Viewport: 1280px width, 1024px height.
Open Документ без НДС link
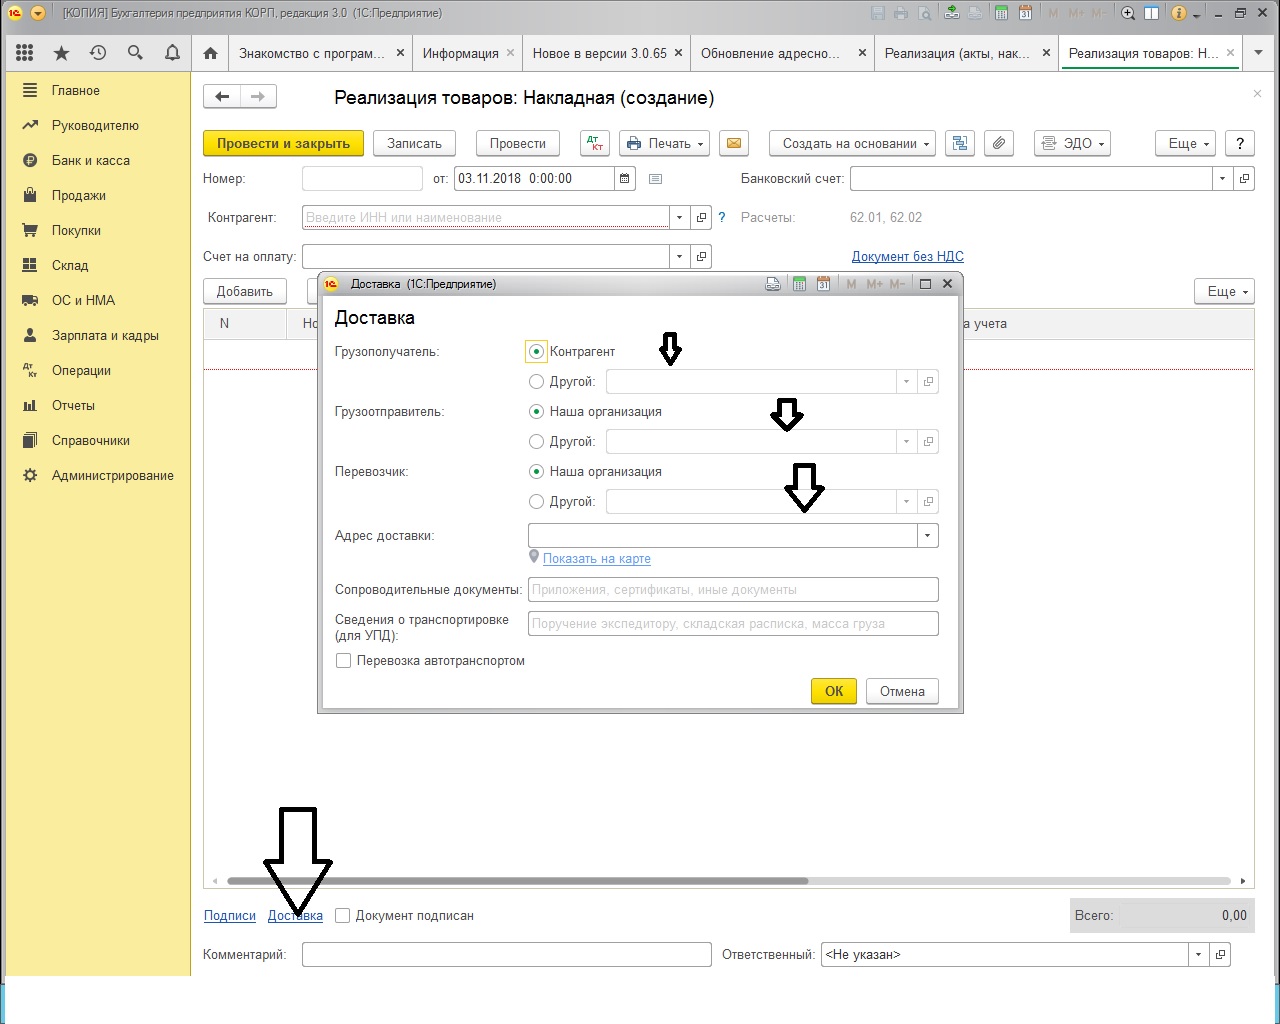tap(908, 256)
